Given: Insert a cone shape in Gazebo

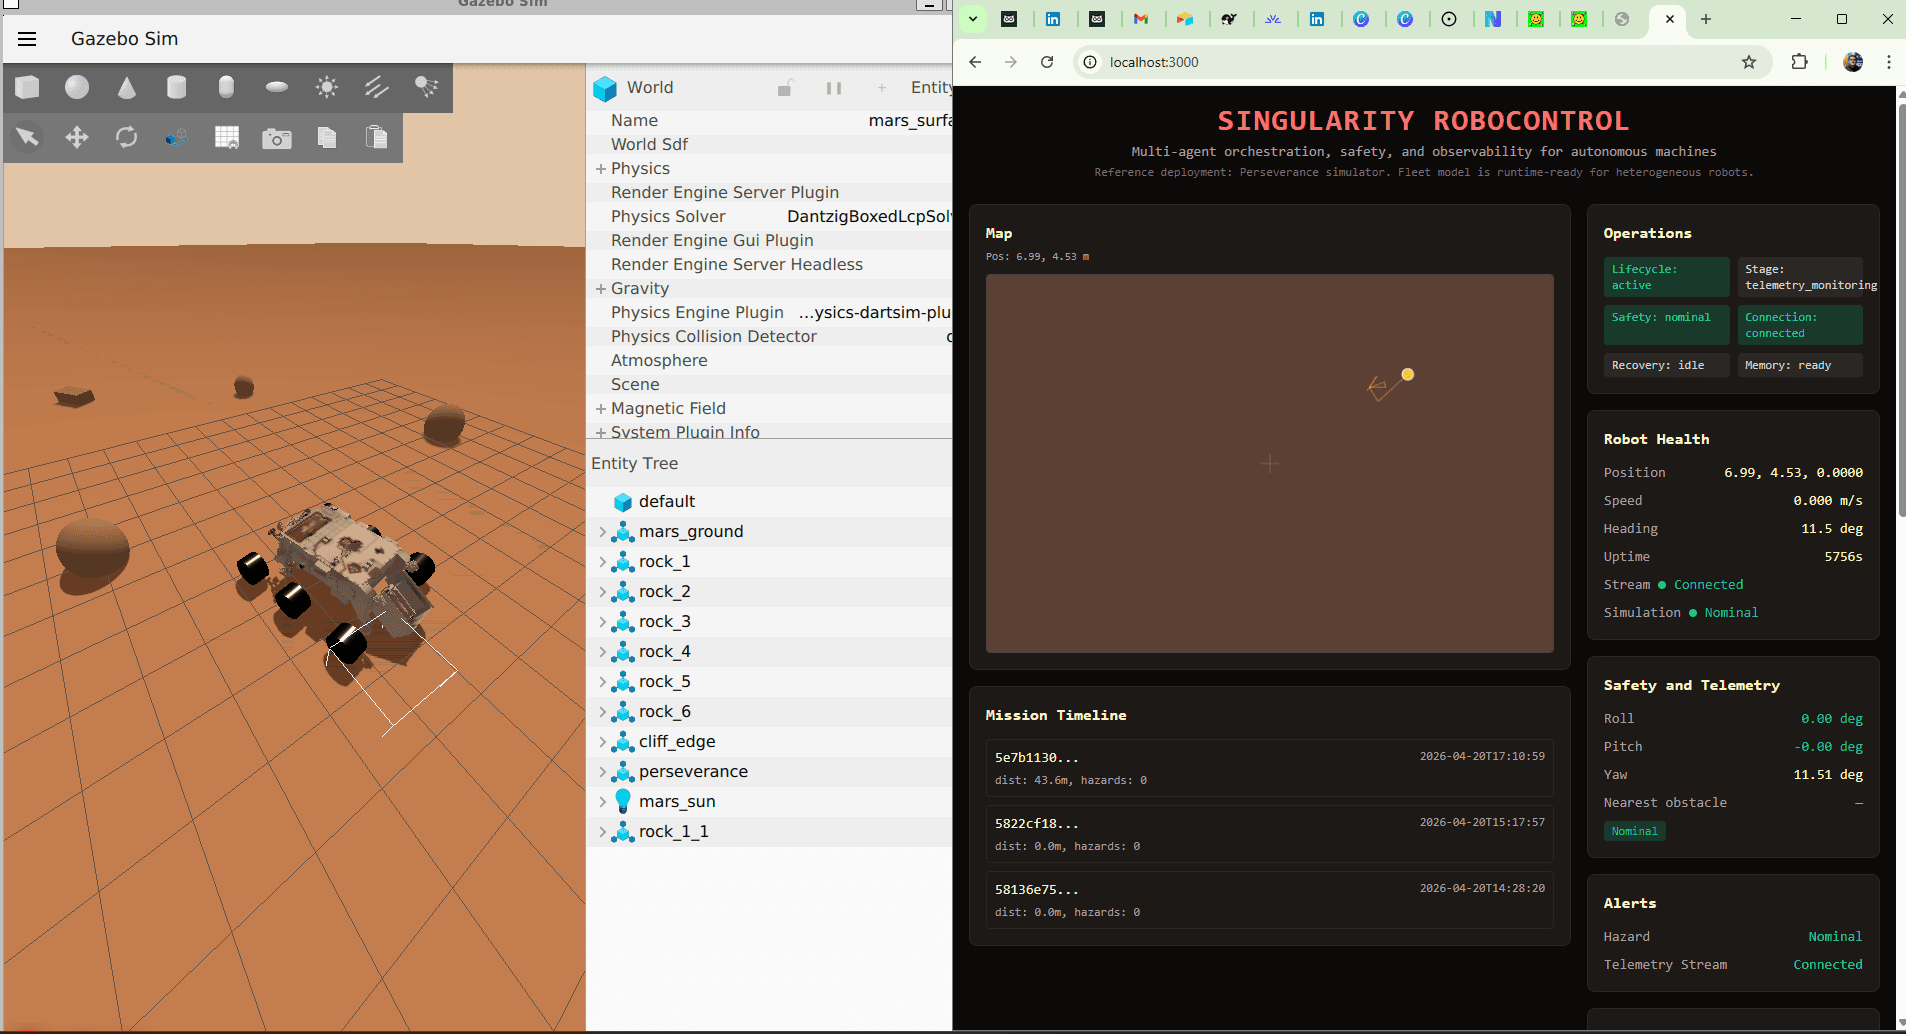Looking at the screenshot, I should (x=127, y=88).
